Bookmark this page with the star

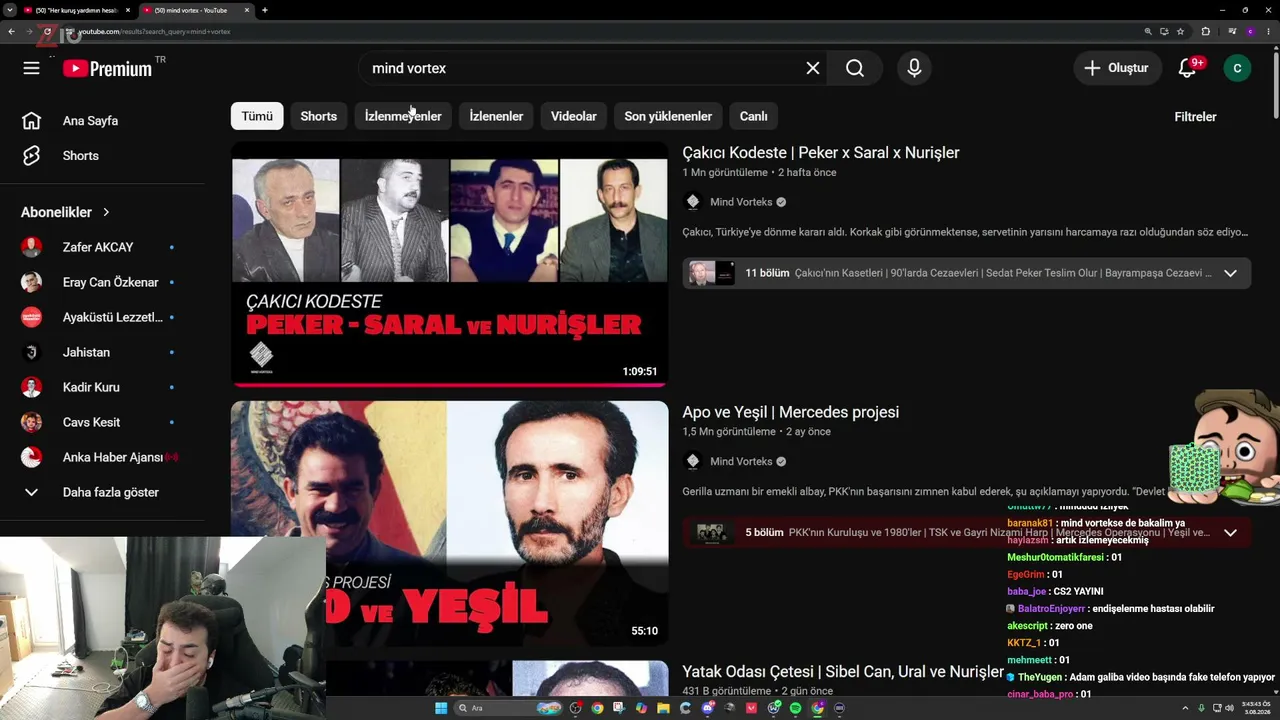[1180, 31]
